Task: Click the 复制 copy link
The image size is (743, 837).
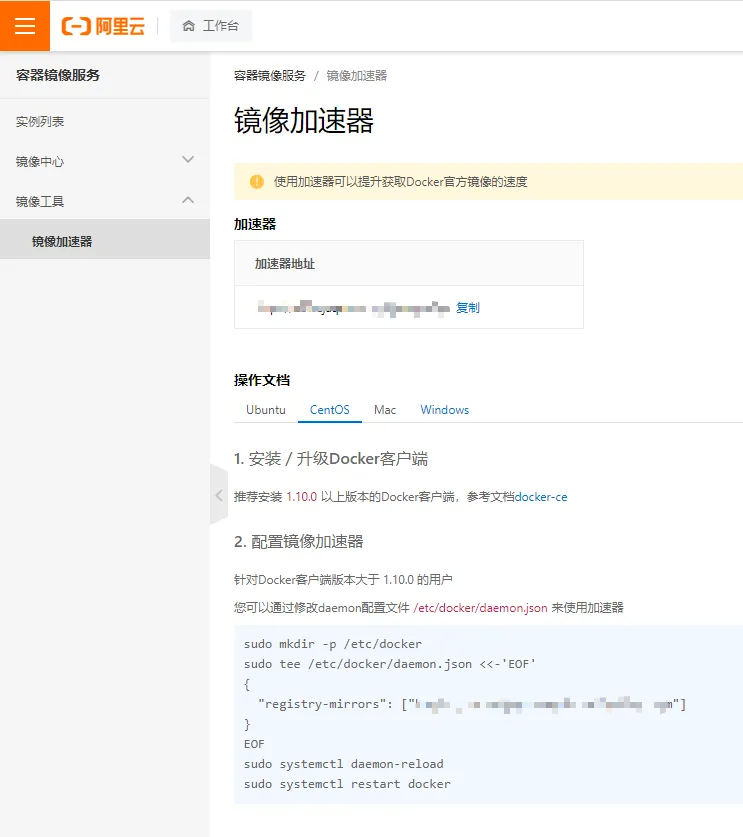Action: [468, 307]
